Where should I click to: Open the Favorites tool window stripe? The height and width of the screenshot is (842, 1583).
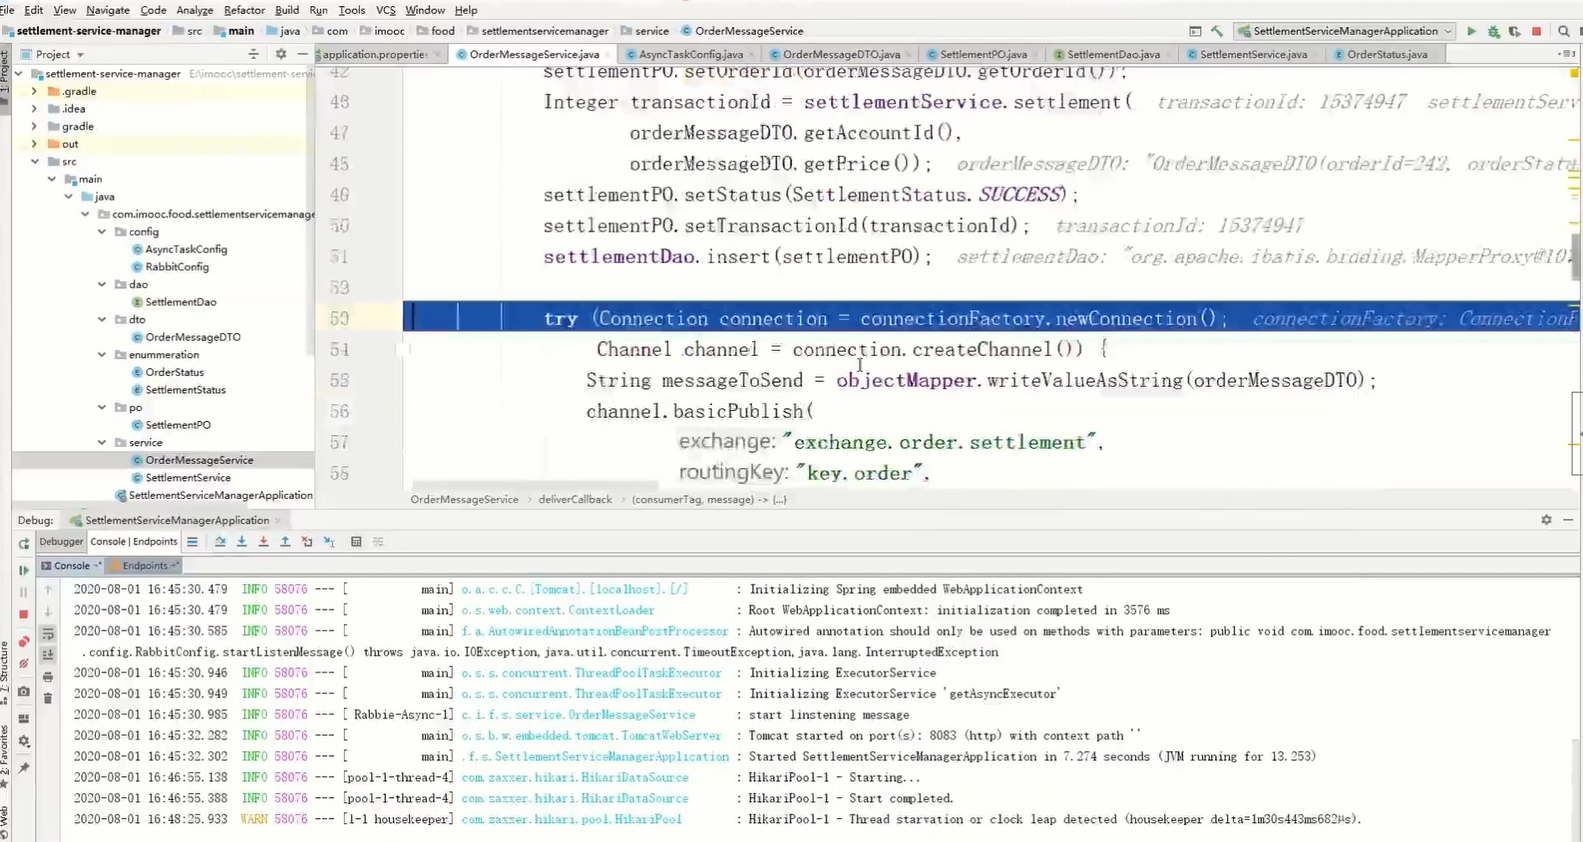pyautogui.click(x=5, y=755)
